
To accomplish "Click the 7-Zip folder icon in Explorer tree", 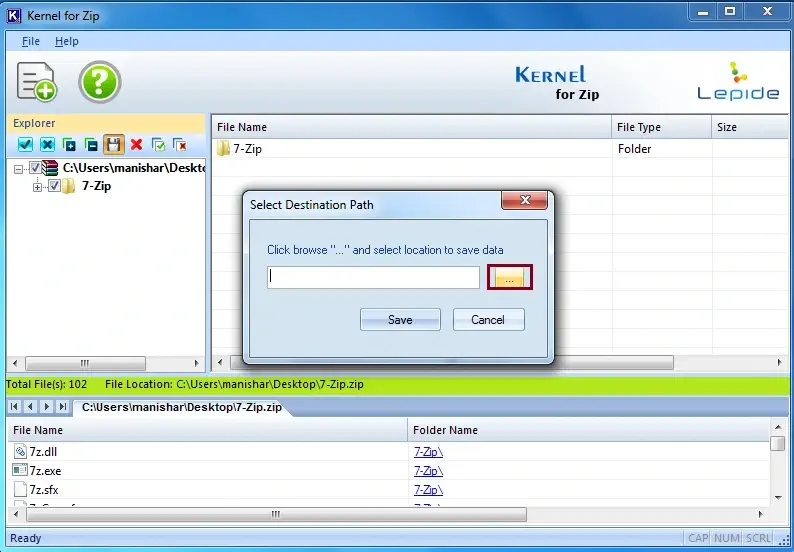I will [x=68, y=186].
